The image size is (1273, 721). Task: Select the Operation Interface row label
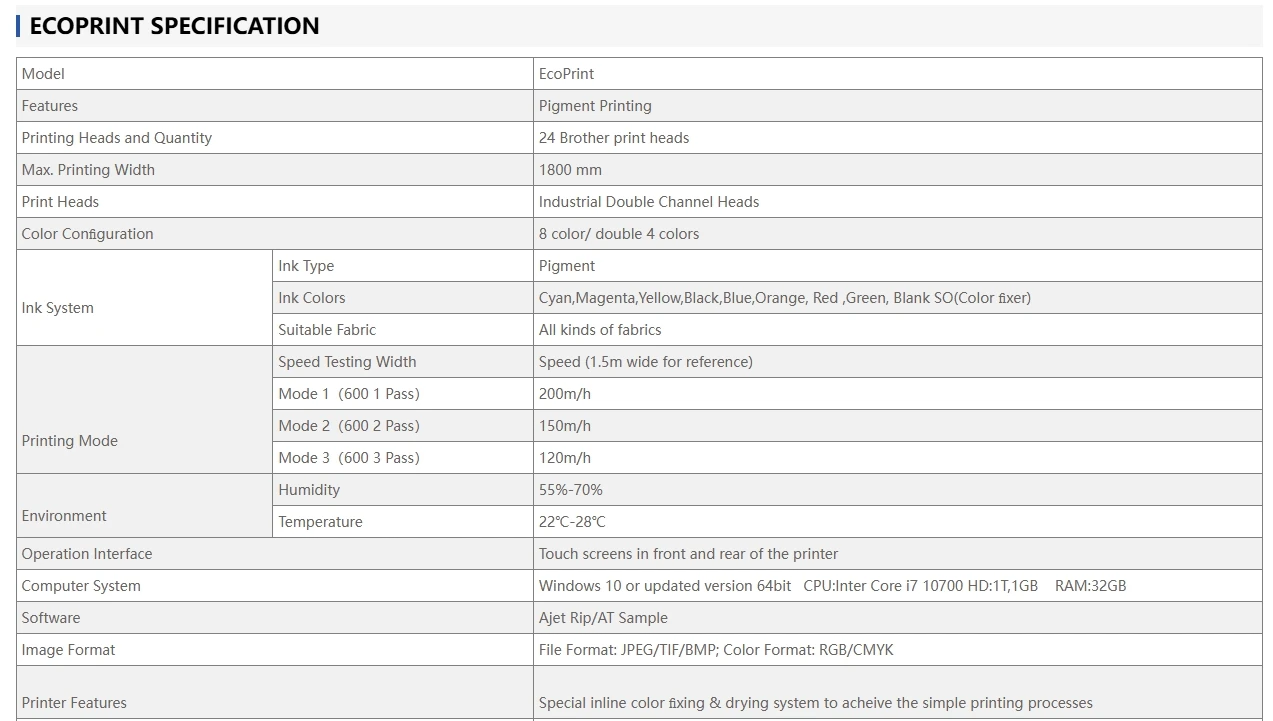275,554
